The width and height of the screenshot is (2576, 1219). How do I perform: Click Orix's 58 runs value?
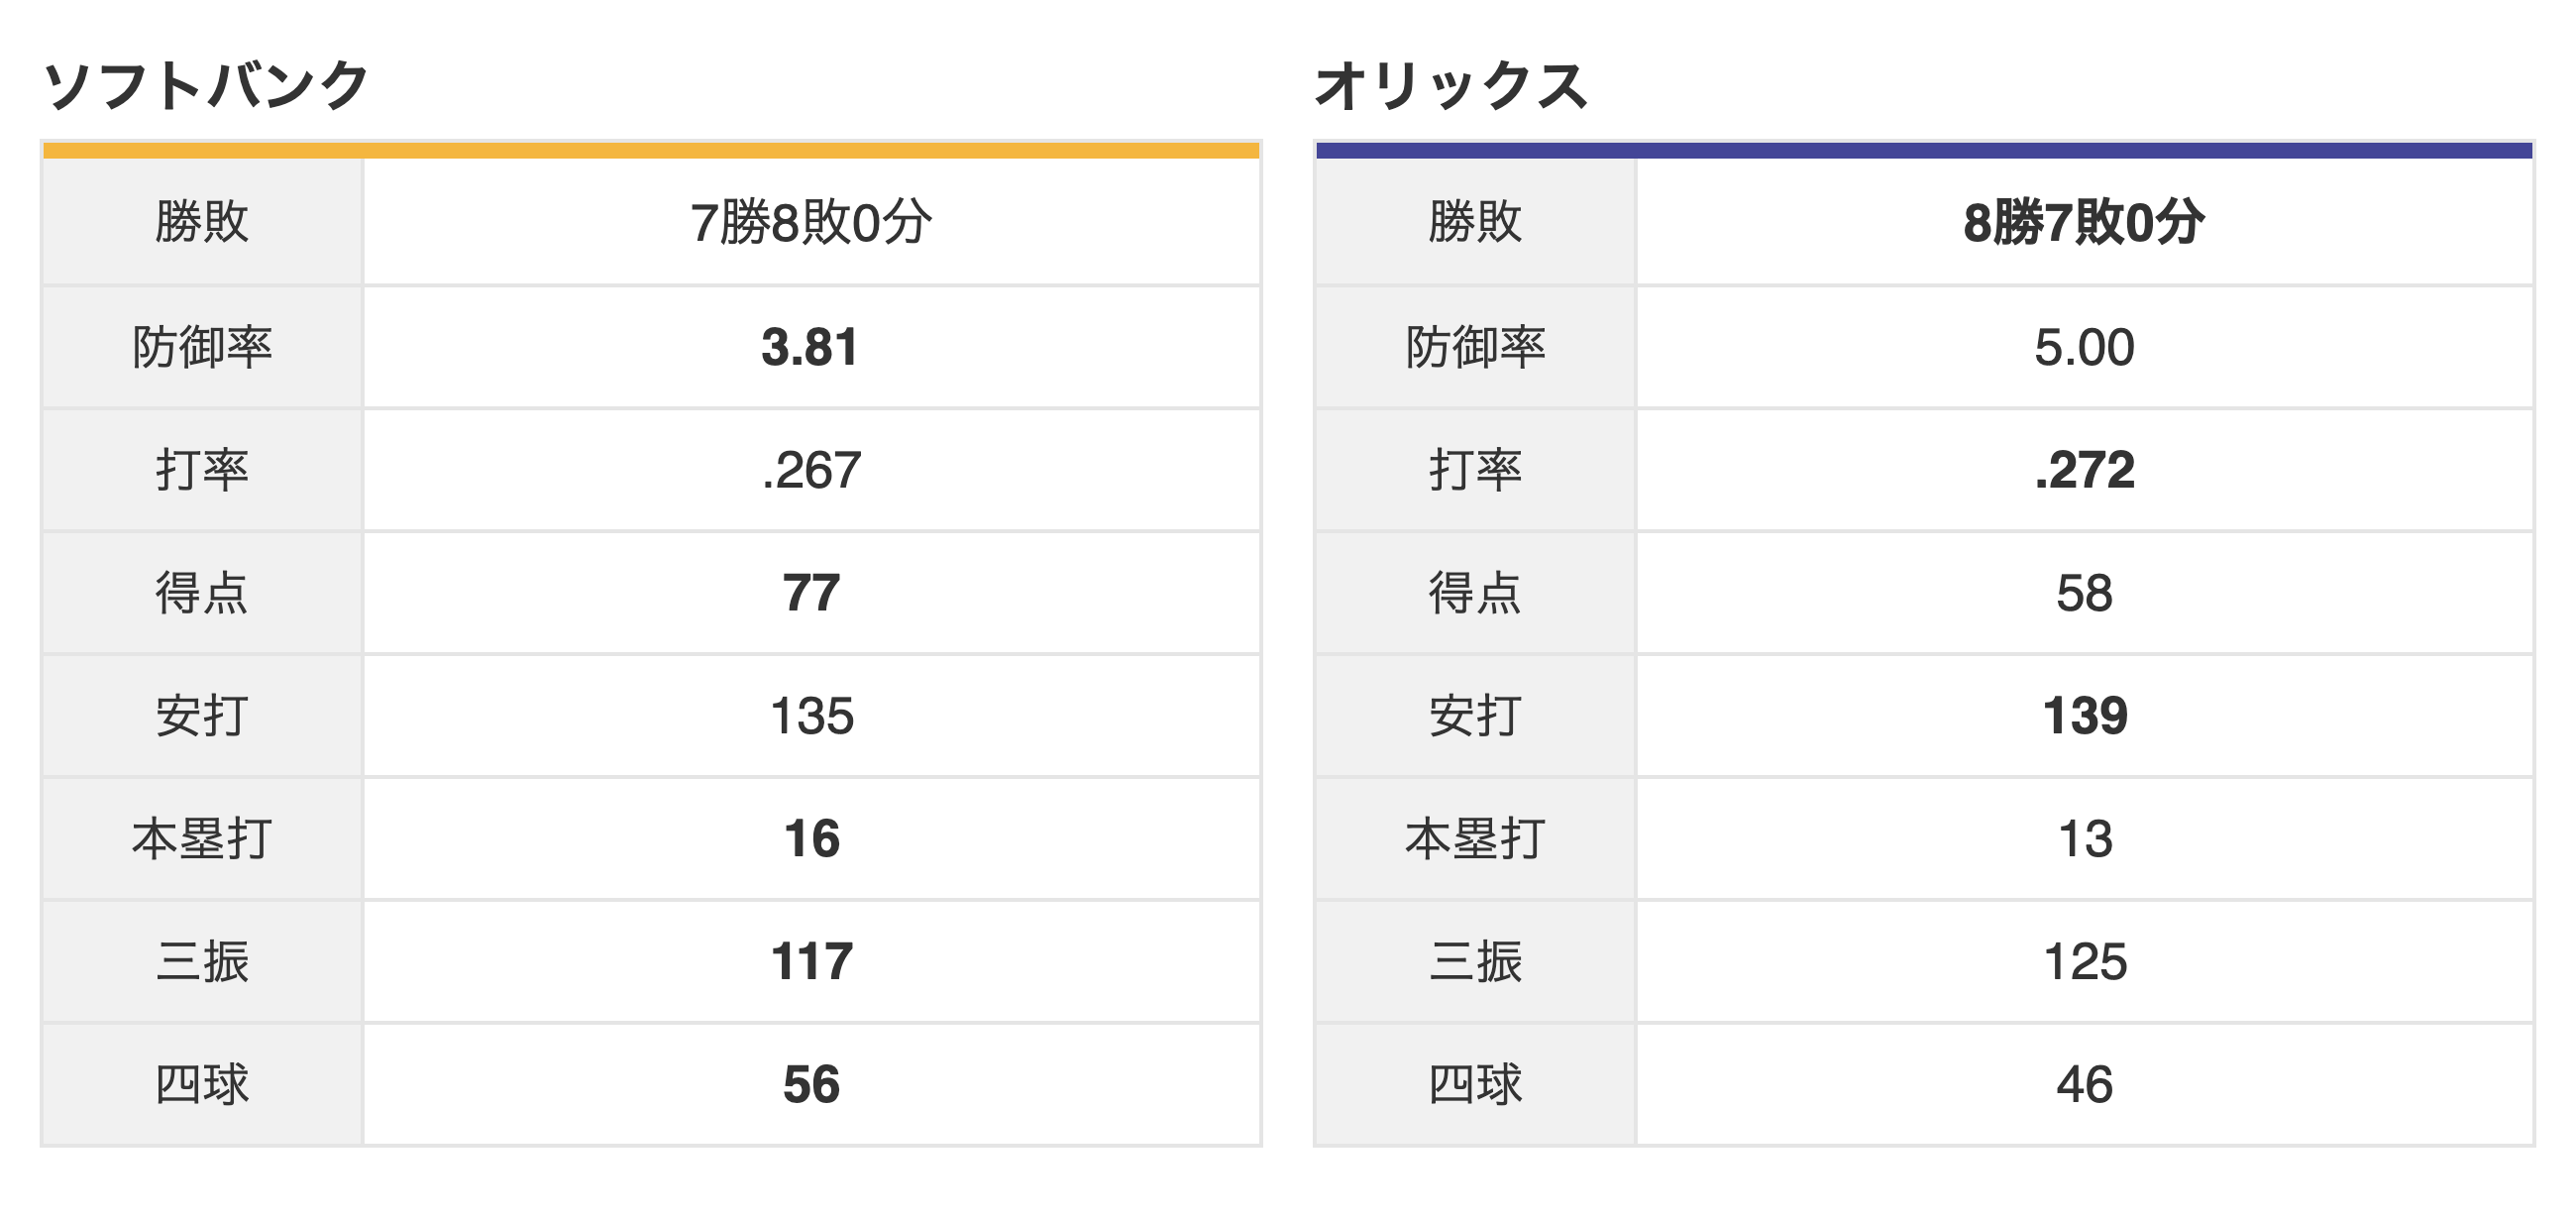click(x=2084, y=593)
